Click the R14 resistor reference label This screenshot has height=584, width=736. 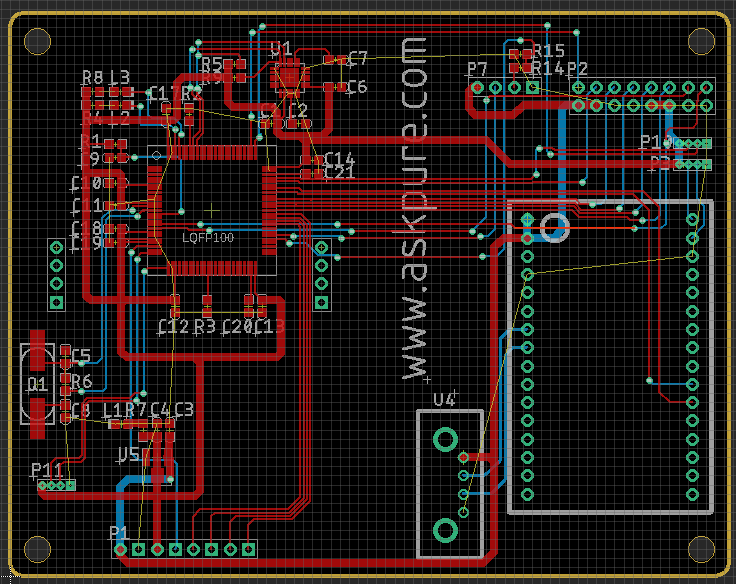tap(548, 69)
